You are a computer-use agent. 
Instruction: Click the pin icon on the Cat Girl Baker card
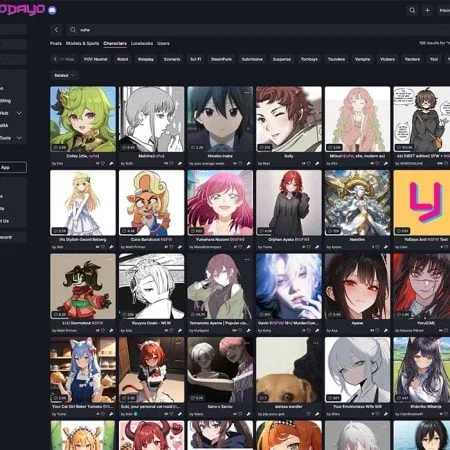point(111,414)
